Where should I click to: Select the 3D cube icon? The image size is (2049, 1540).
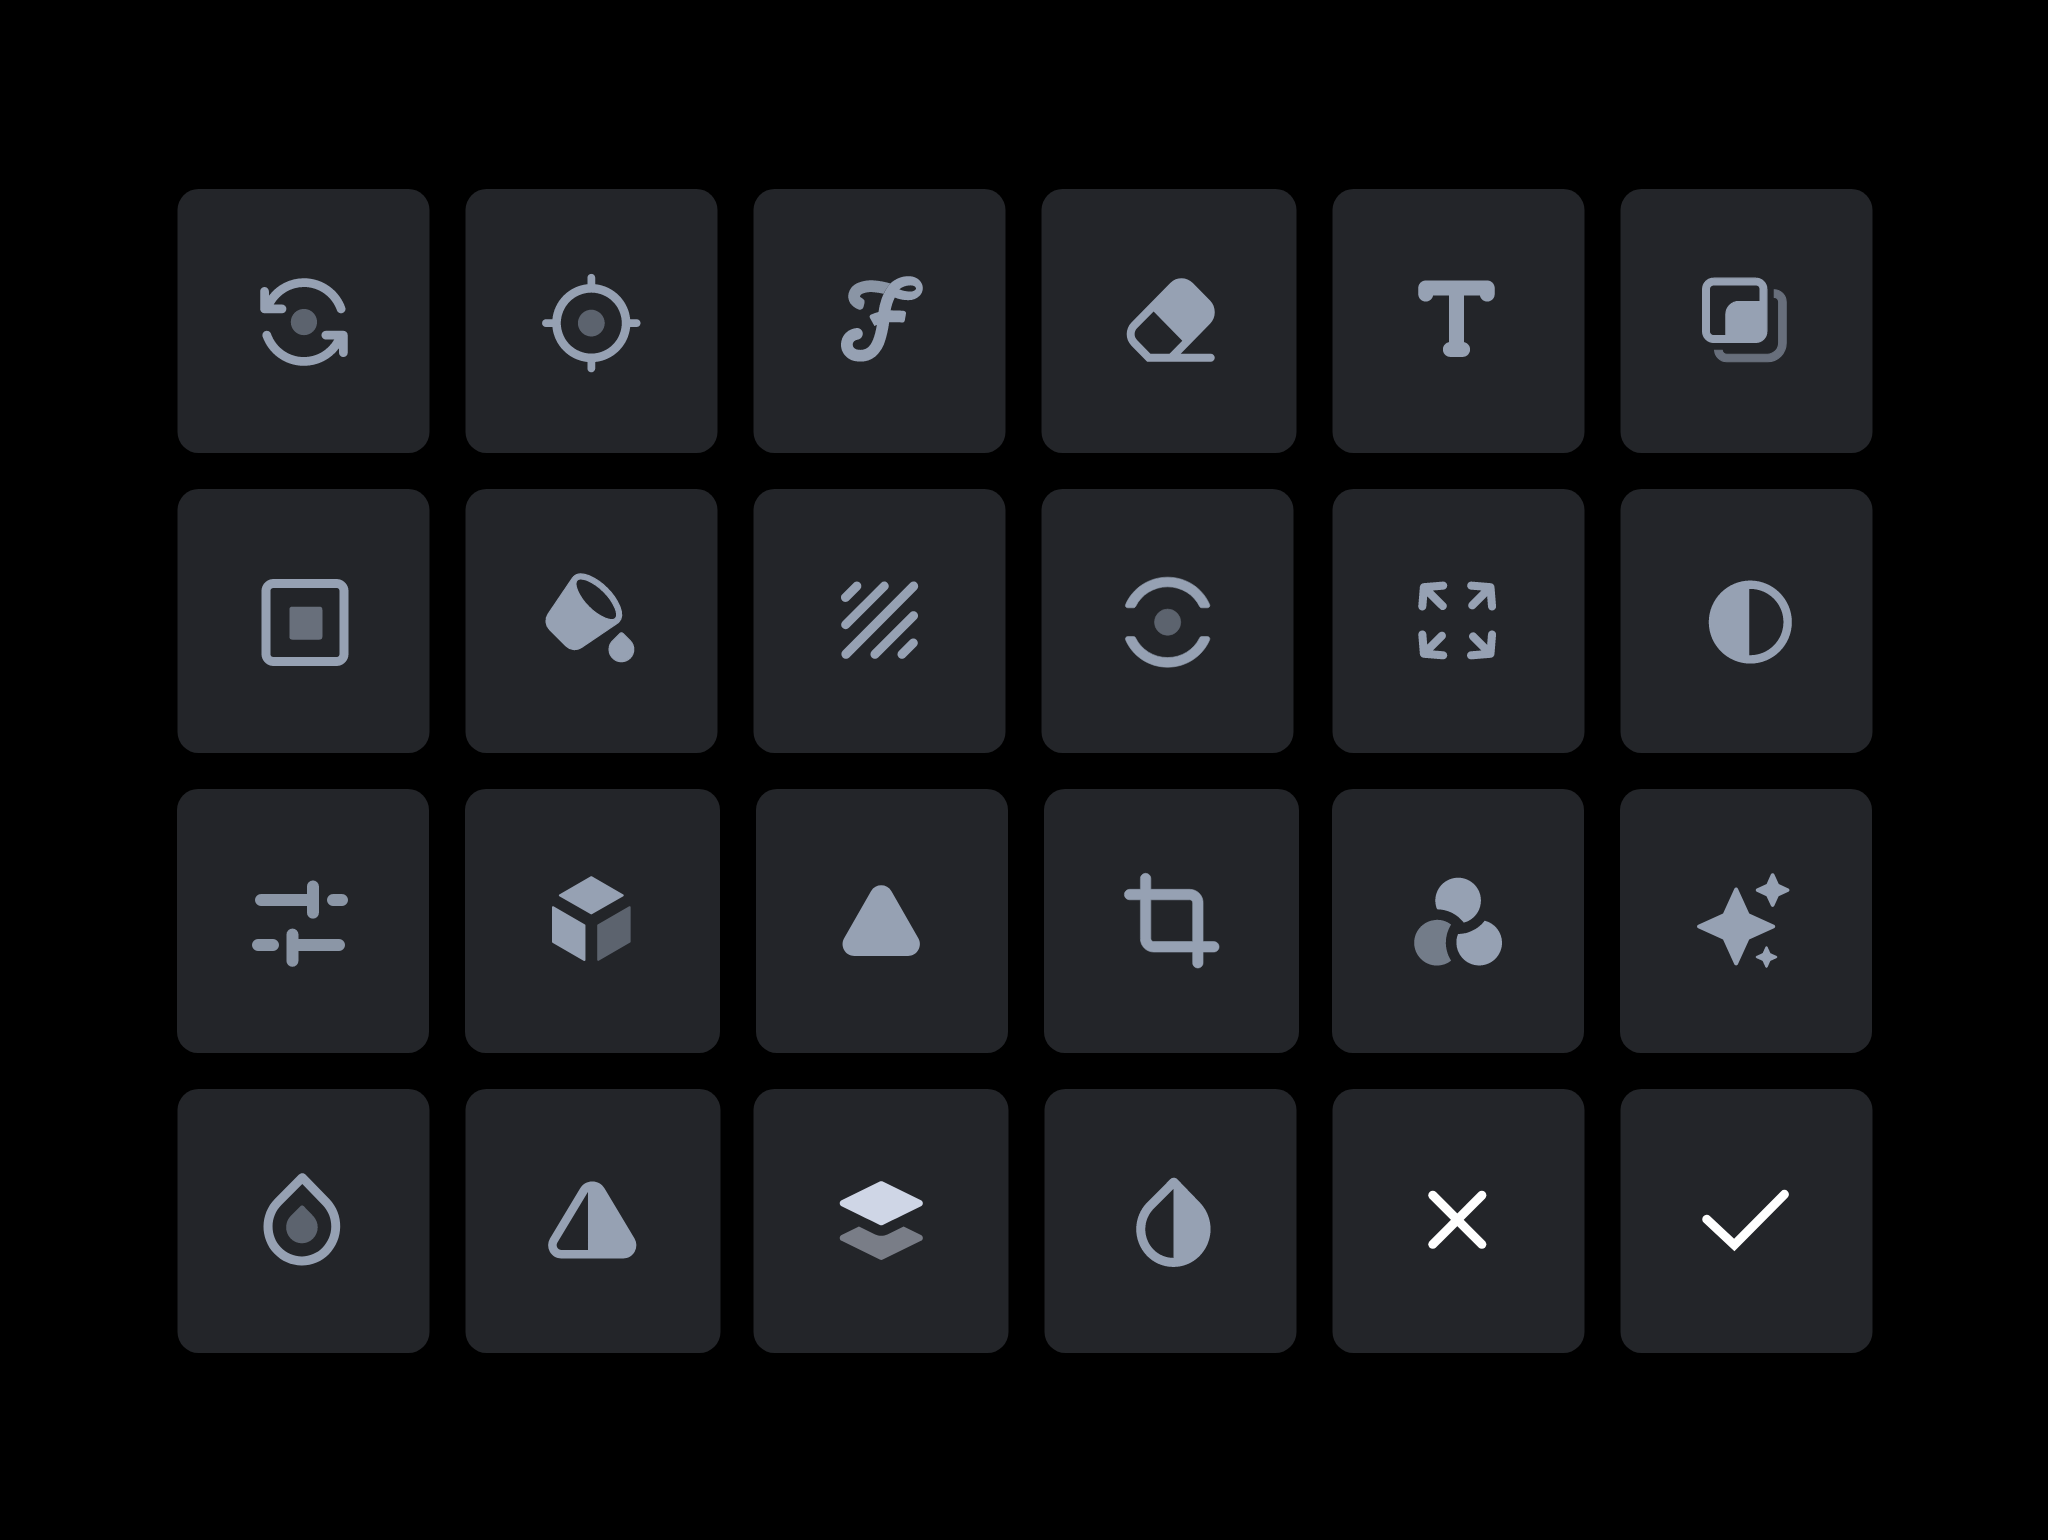point(591,920)
